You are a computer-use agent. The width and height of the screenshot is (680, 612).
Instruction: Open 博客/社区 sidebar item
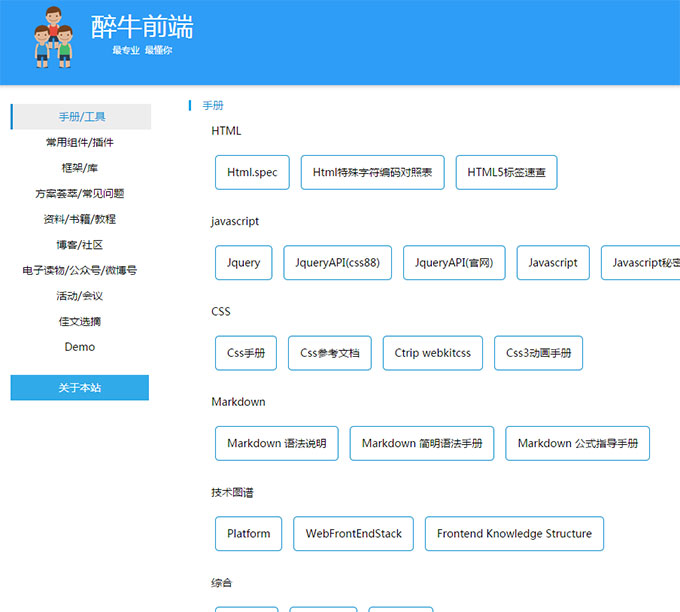click(80, 245)
